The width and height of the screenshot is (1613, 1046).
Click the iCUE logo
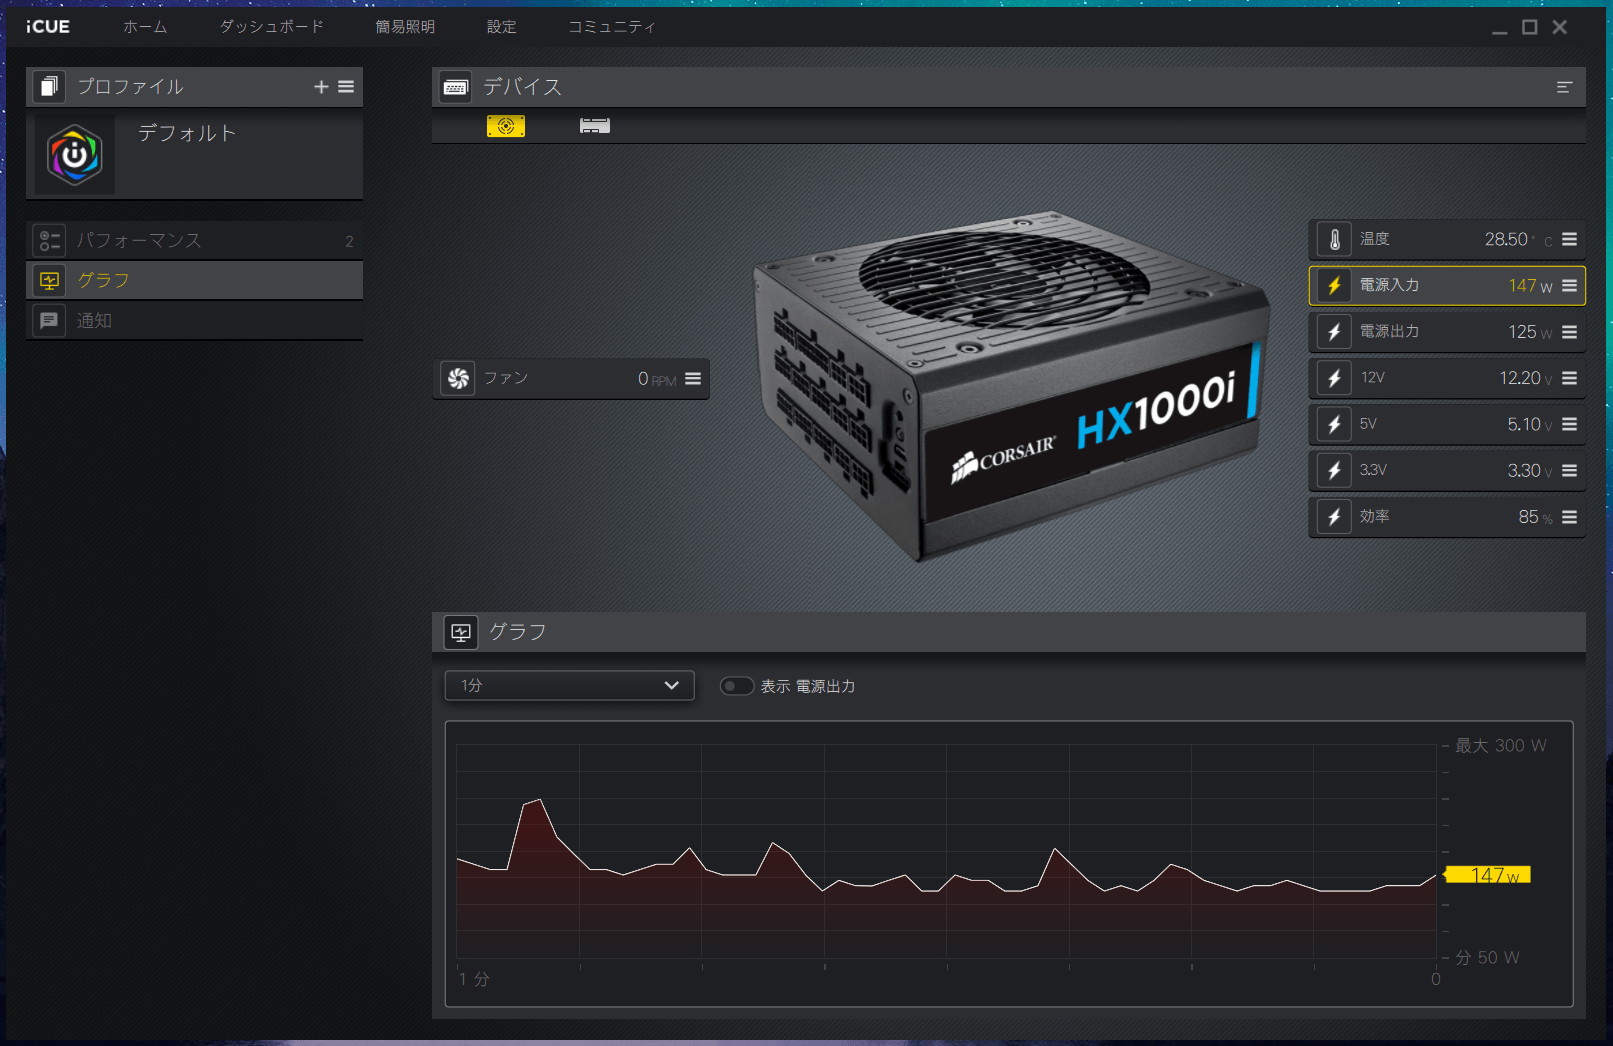48,27
